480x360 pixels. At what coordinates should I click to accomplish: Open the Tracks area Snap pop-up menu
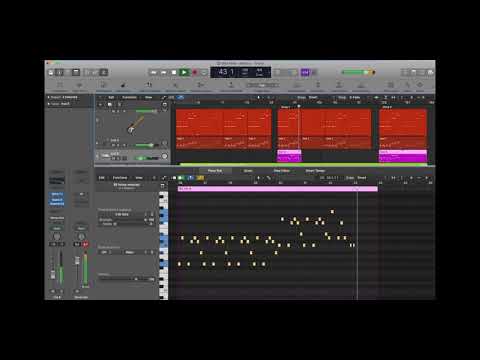click(x=313, y=97)
